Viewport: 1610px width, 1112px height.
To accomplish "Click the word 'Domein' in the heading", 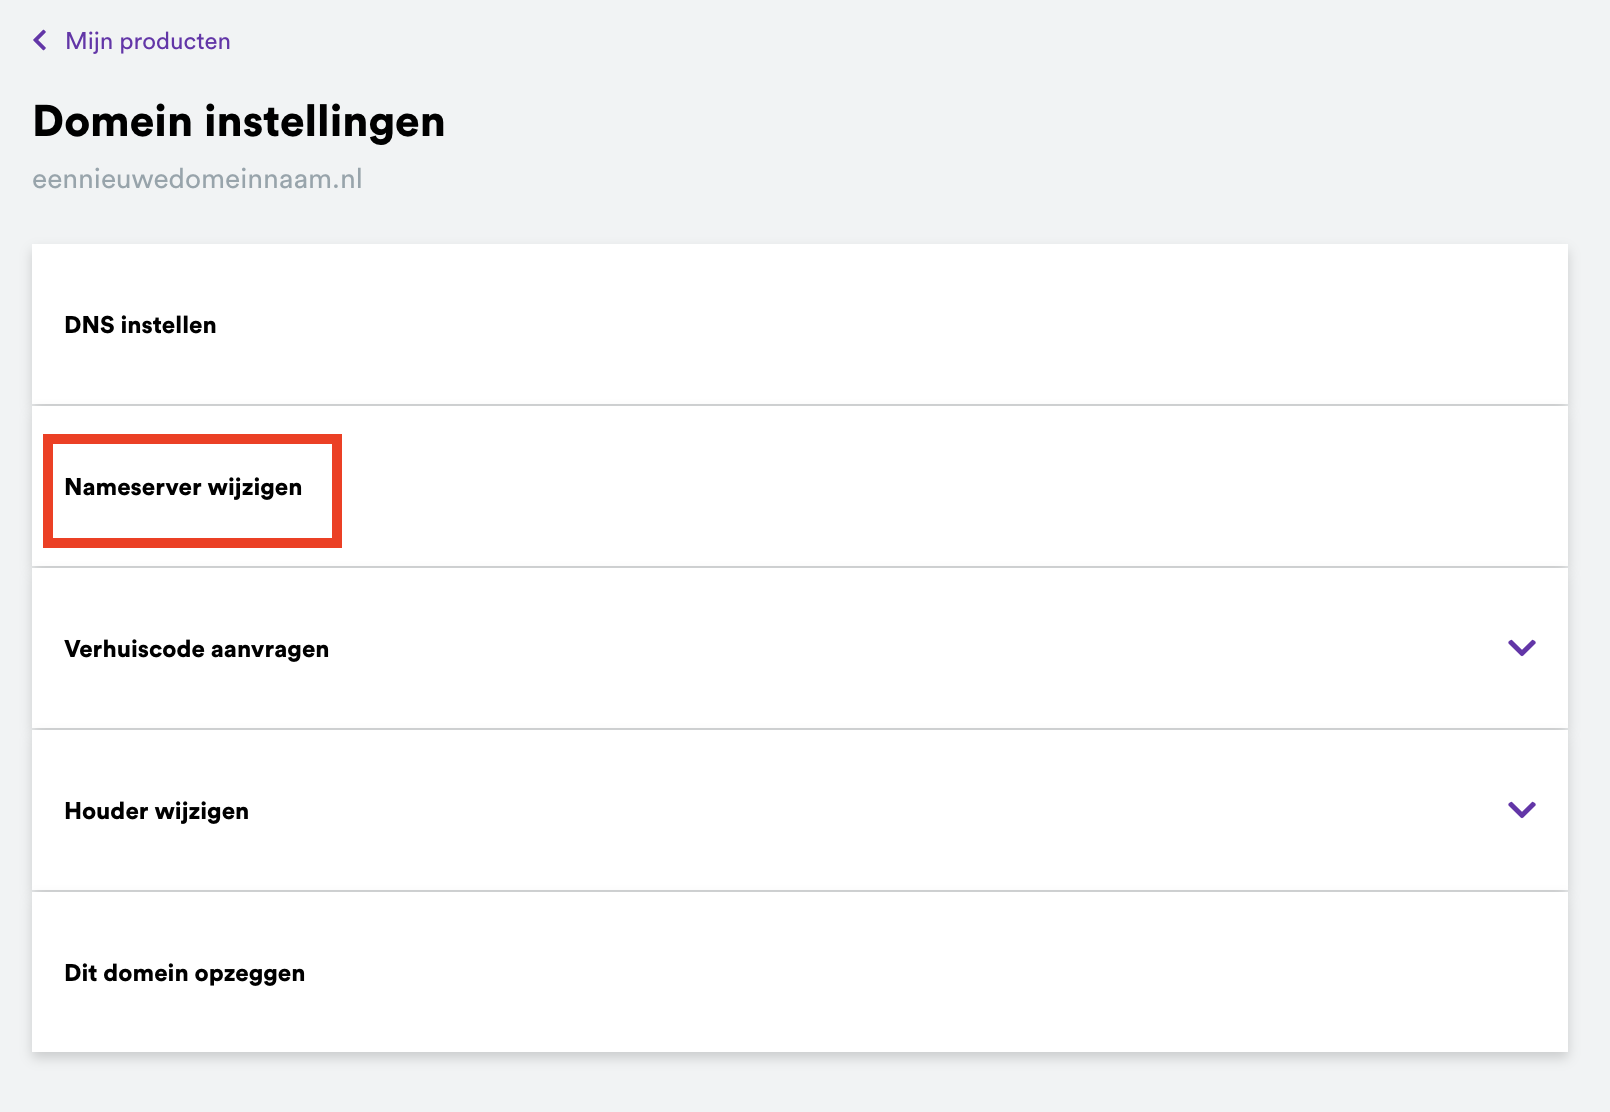I will tap(112, 121).
